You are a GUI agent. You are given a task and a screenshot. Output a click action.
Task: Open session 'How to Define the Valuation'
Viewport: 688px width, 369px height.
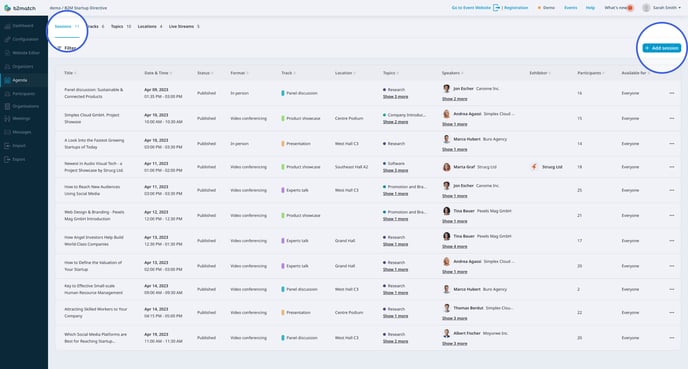point(93,266)
